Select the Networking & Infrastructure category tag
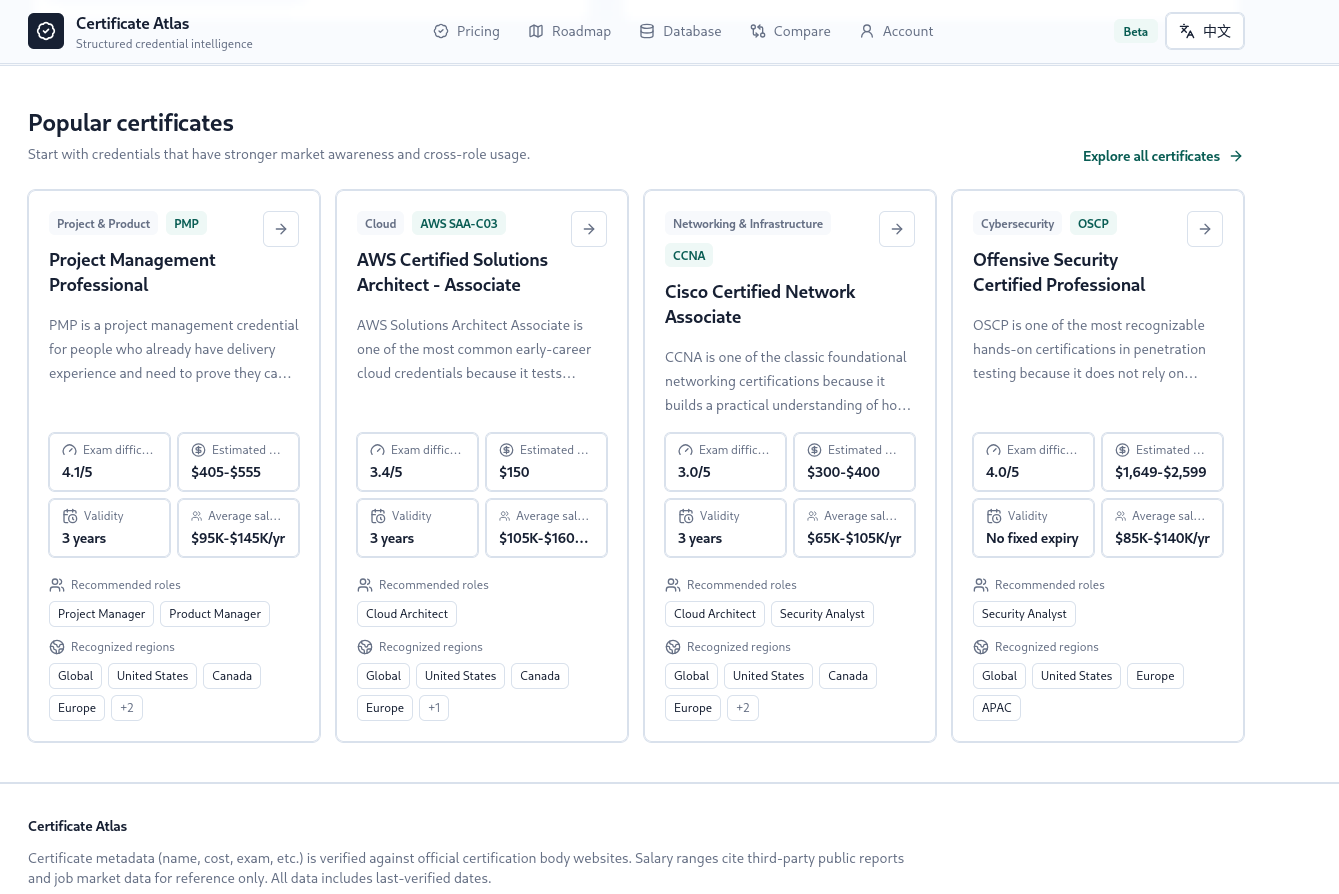Viewport: 1339px width, 894px height. 748,224
